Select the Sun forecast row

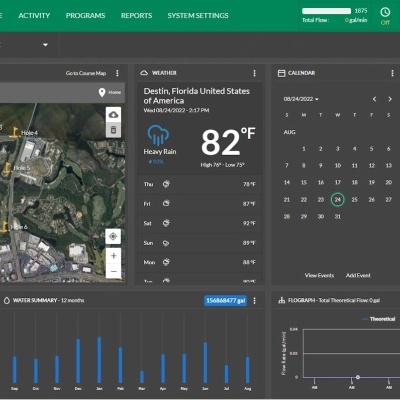coord(200,243)
